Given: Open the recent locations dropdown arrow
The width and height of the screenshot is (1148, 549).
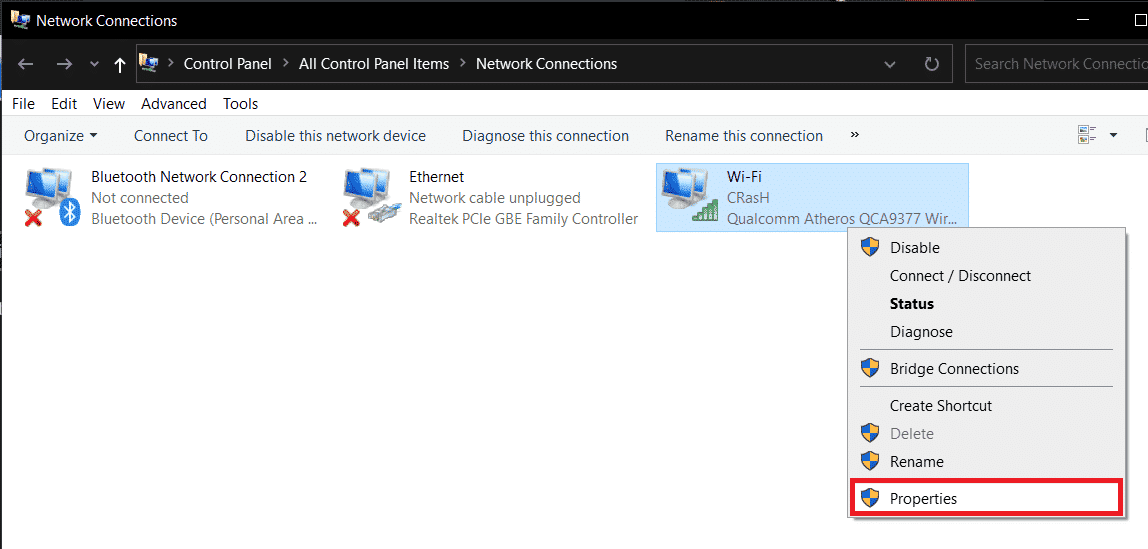Looking at the screenshot, I should coord(94,64).
